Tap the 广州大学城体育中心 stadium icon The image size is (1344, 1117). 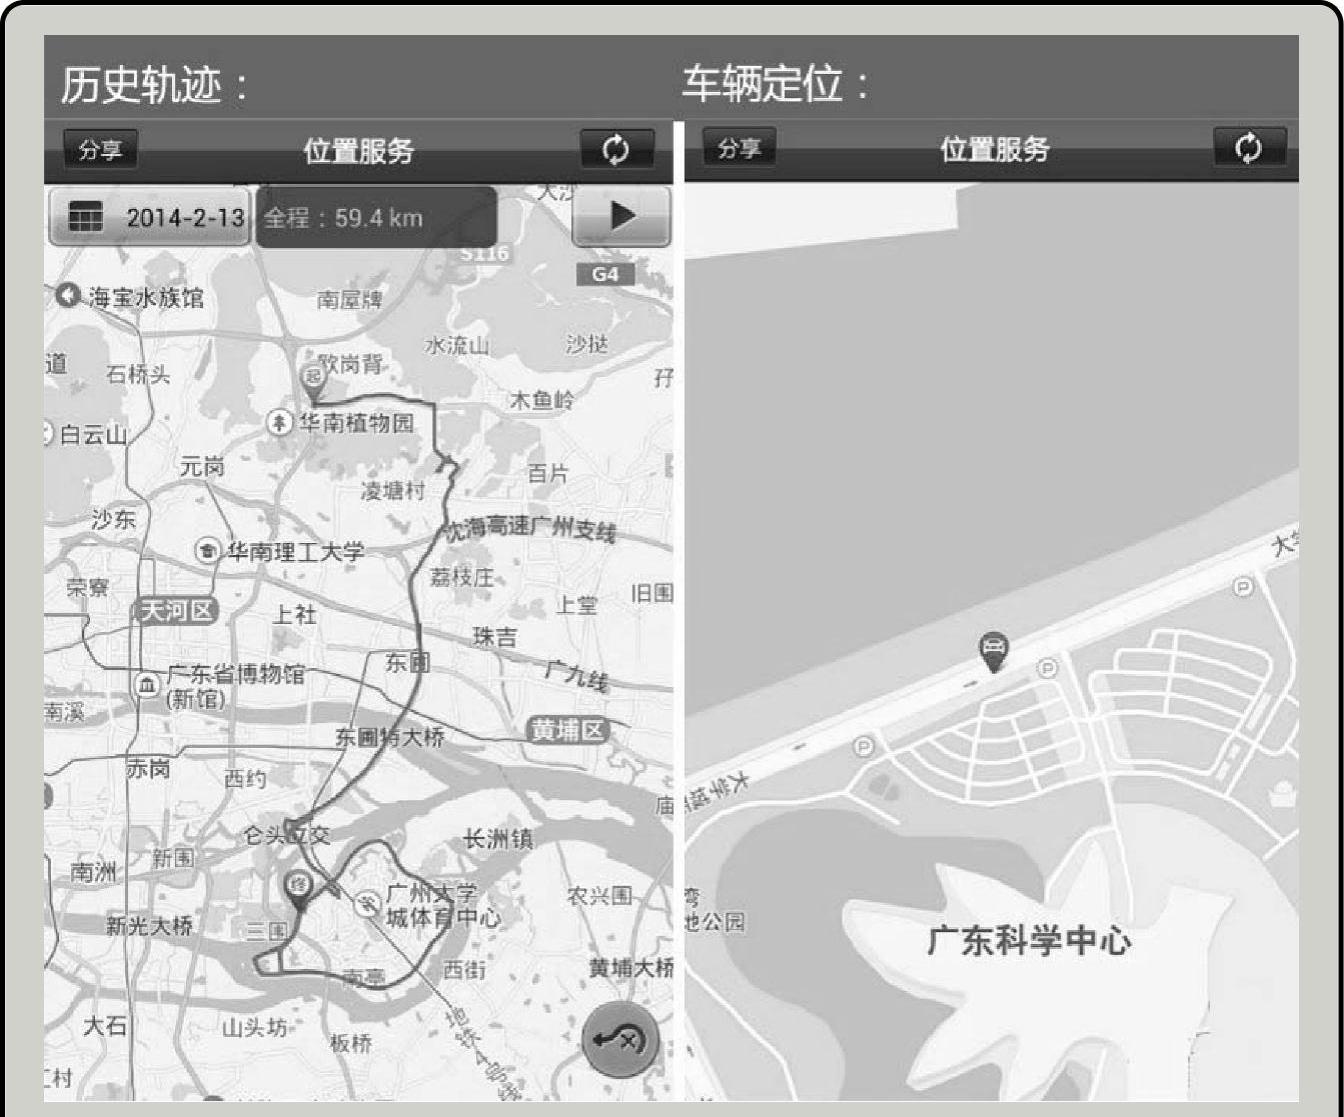click(368, 903)
